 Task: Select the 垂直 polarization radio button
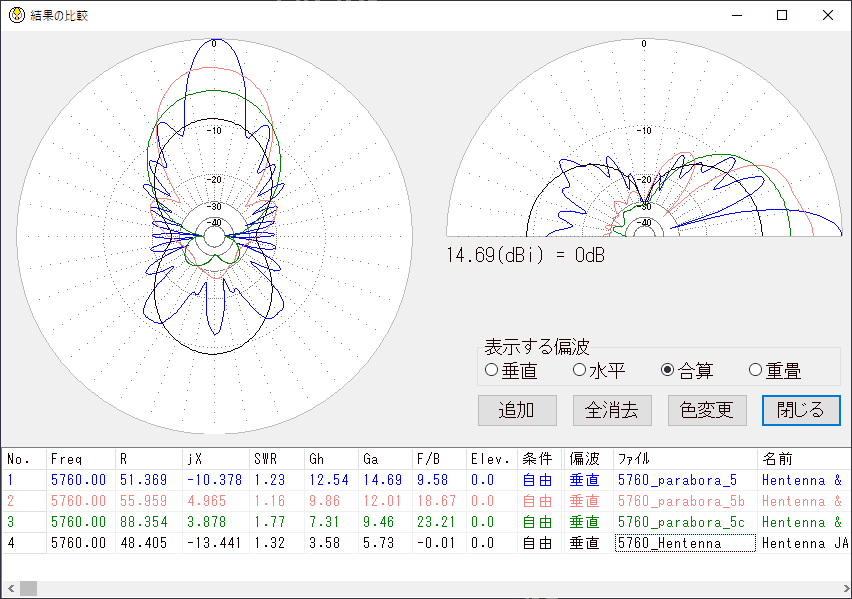click(491, 371)
